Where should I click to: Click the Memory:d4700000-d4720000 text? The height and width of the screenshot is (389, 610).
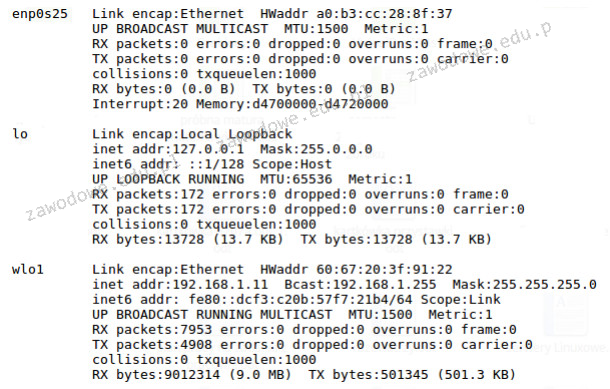click(292, 104)
